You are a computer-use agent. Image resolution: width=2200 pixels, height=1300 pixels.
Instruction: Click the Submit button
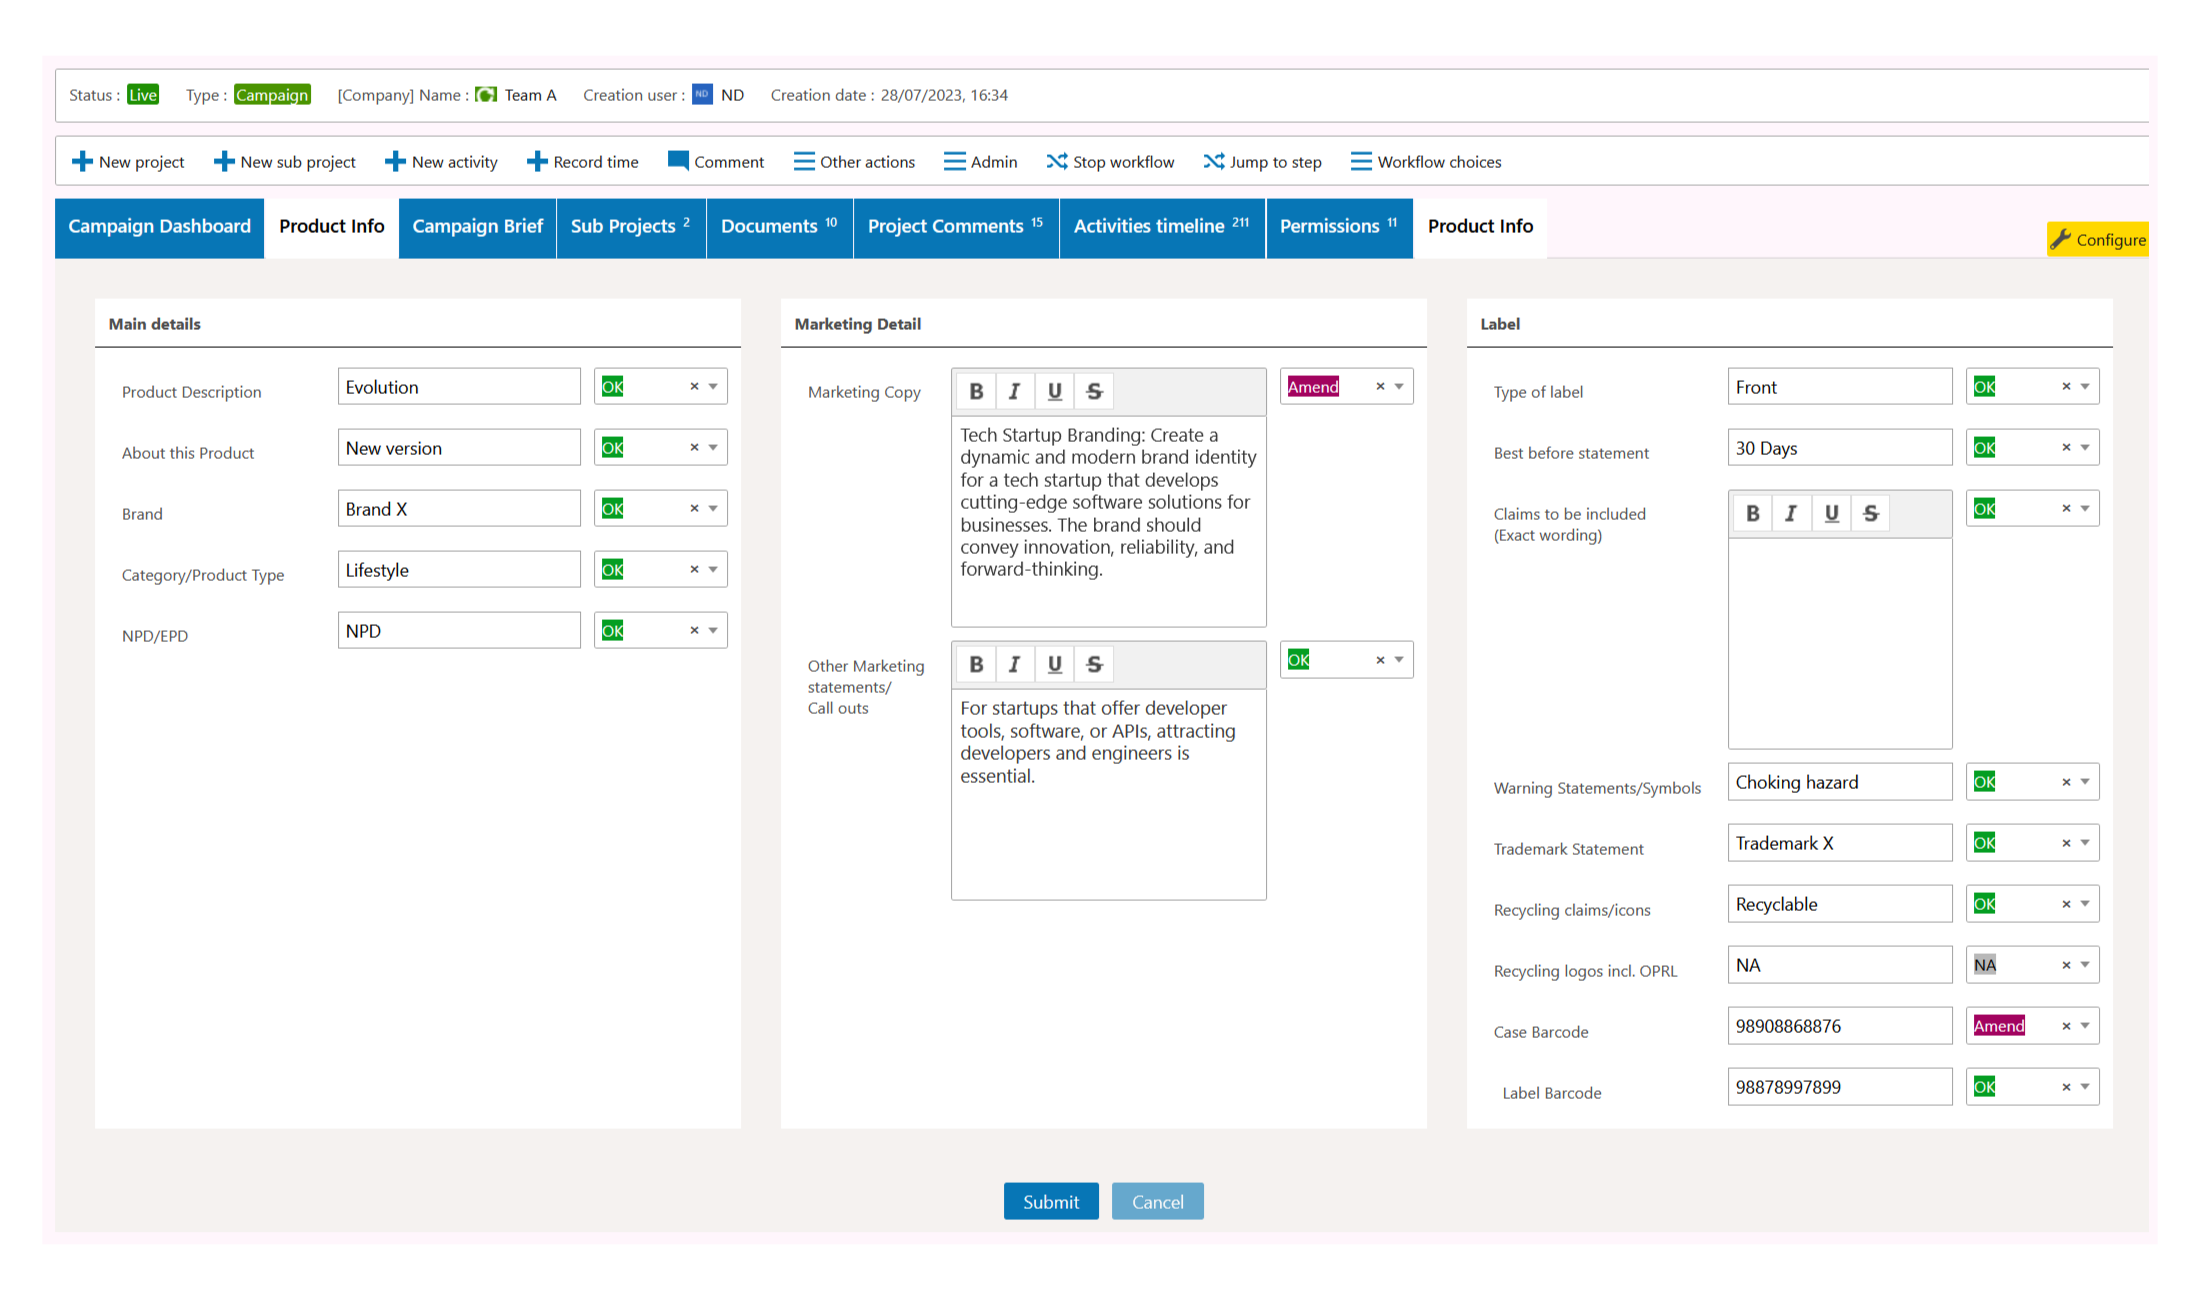pyautogui.click(x=1050, y=1202)
